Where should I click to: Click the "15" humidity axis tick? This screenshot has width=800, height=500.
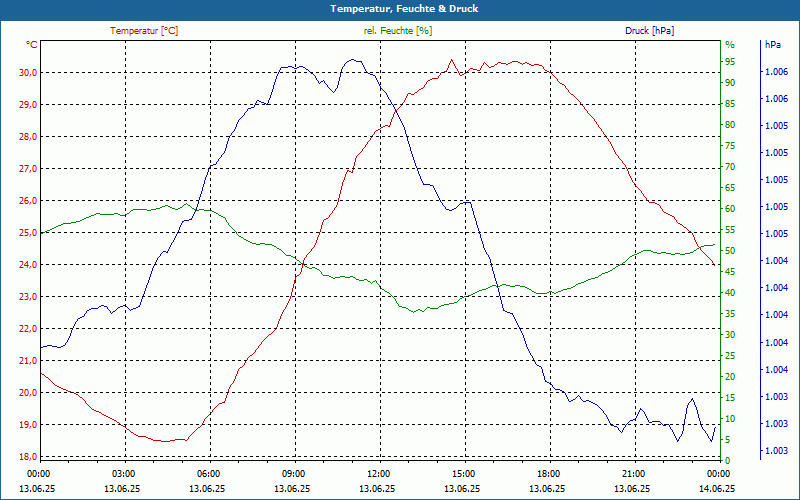730,397
